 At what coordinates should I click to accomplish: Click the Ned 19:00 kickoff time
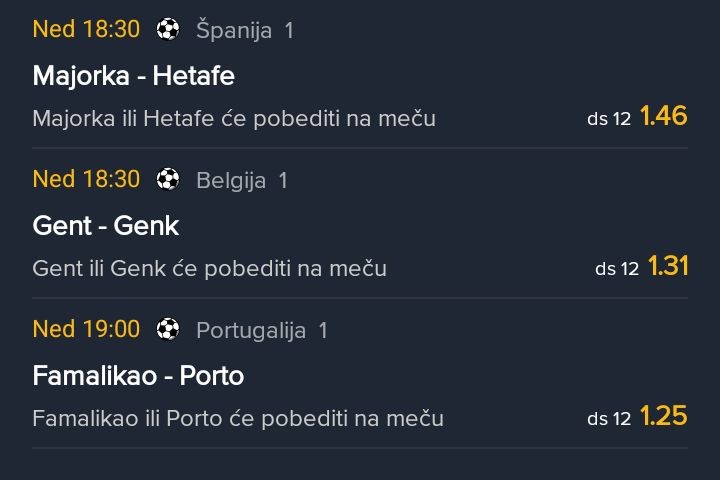(x=86, y=329)
